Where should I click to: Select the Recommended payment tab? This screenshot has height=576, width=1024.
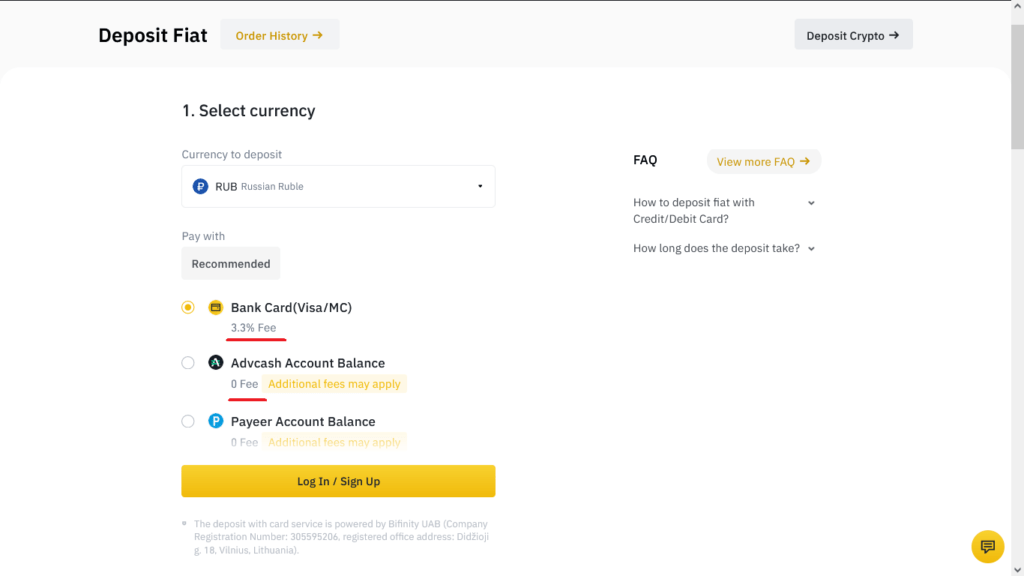[231, 264]
